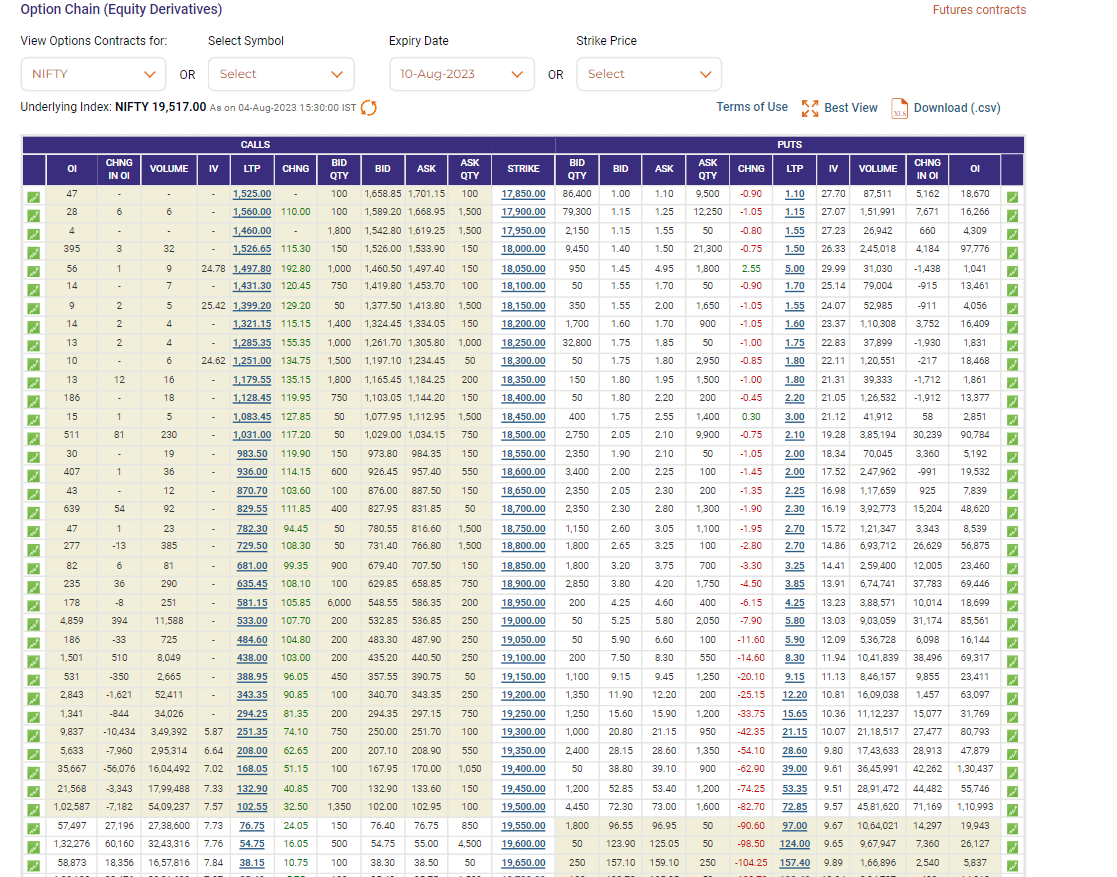This screenshot has height=877, width=1117.
Task: Open the Futures contracts link
Action: [x=979, y=10]
